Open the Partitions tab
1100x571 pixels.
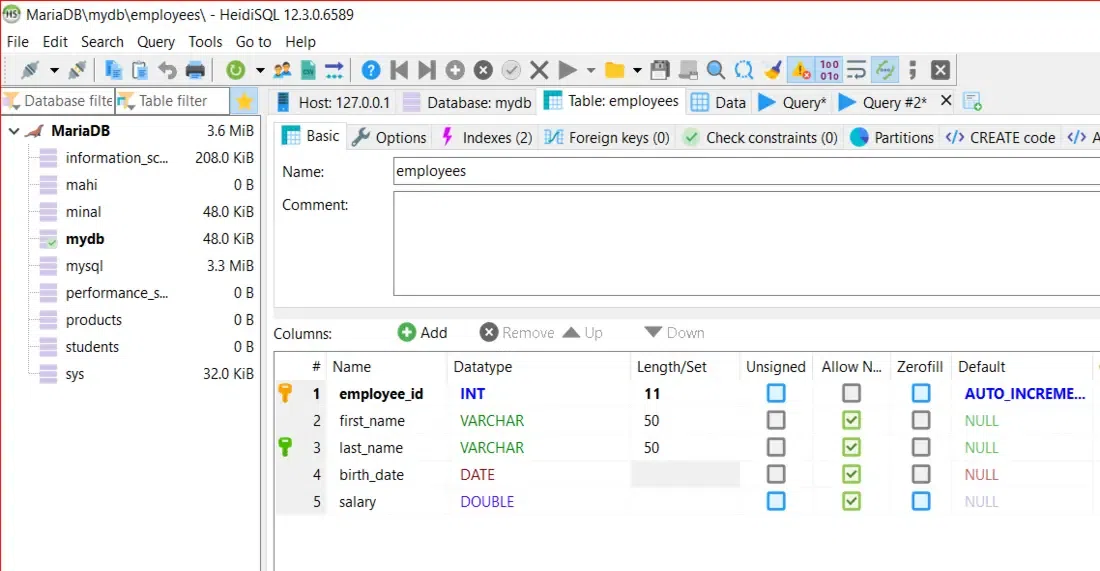pos(892,137)
